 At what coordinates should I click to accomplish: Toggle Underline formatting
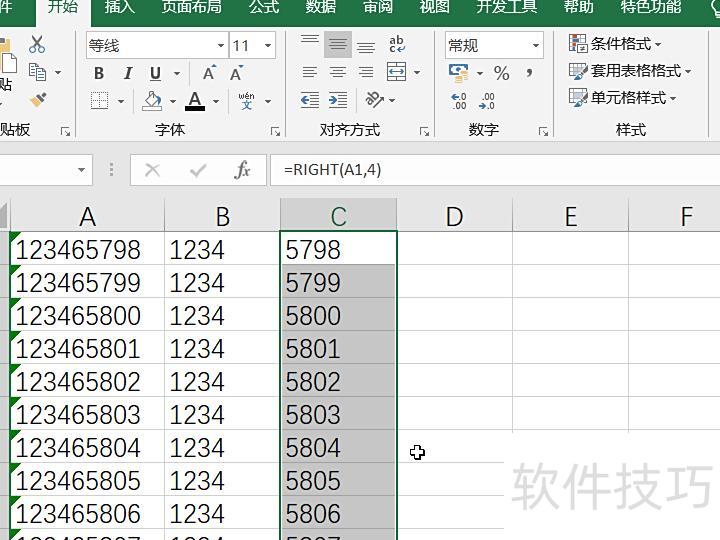click(x=155, y=73)
